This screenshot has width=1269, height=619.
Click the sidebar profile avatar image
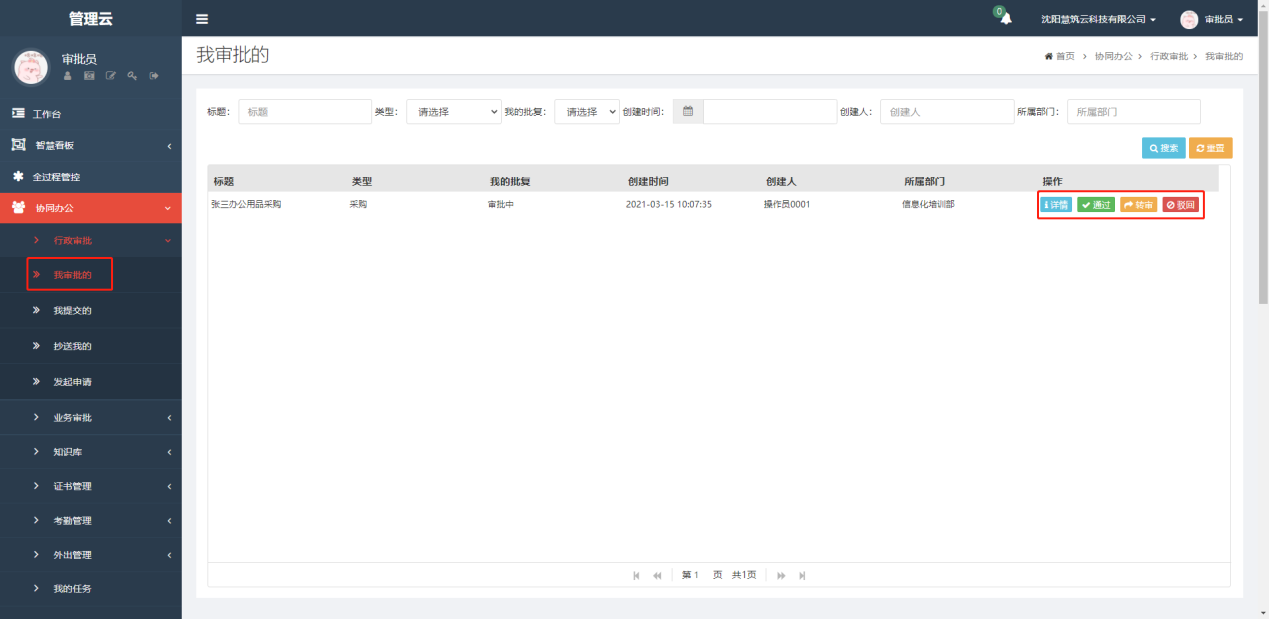coord(30,67)
